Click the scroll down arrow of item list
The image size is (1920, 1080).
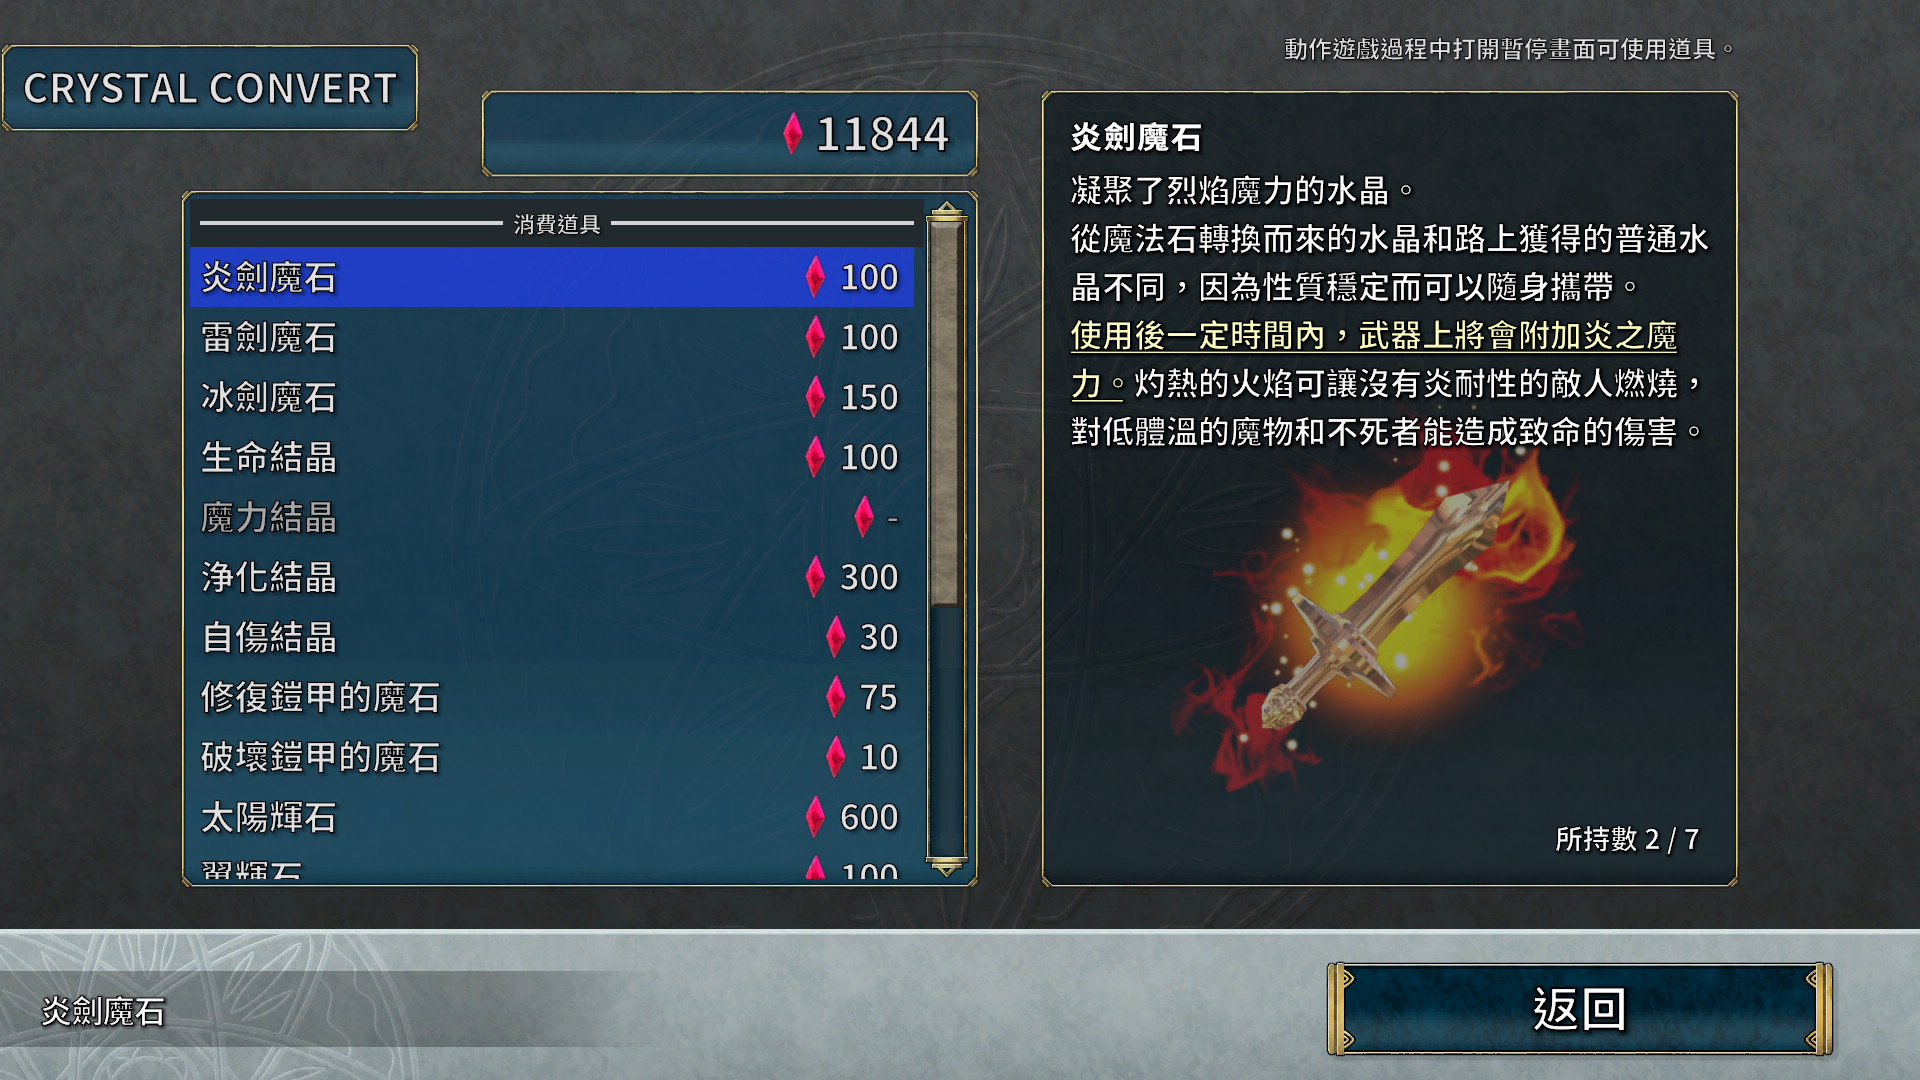946,866
